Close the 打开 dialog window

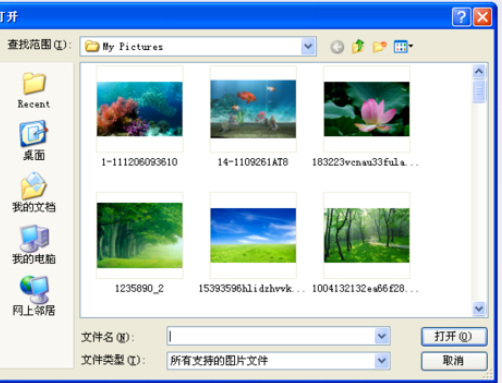click(482, 17)
